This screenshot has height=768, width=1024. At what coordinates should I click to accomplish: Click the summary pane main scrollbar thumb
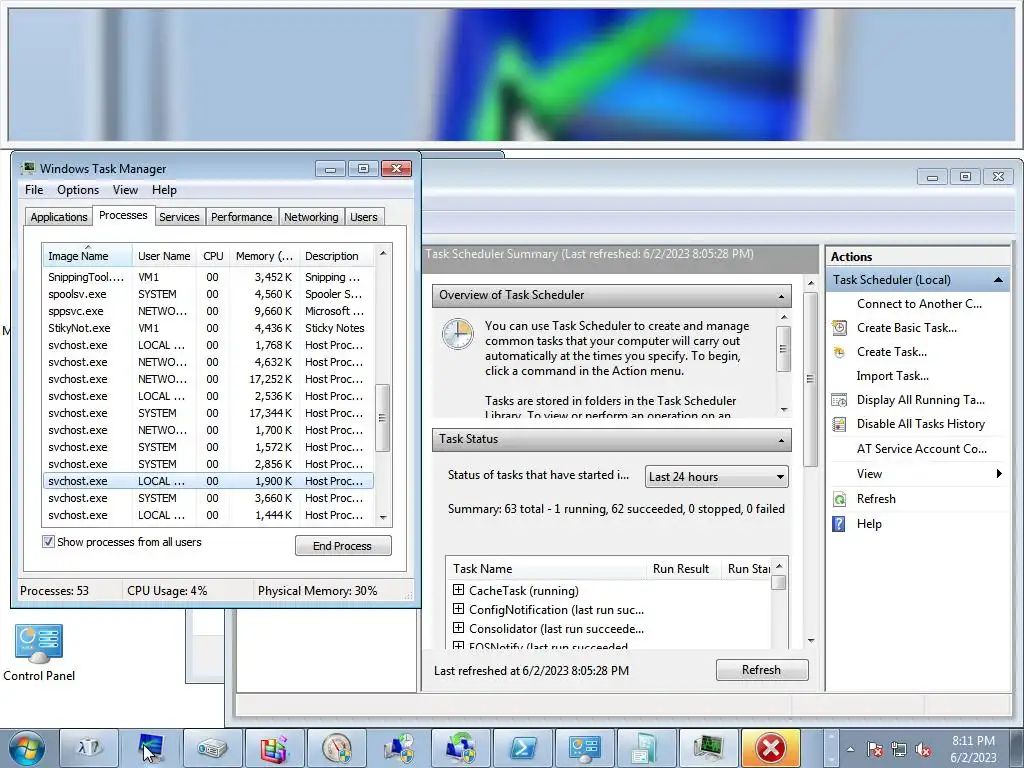pos(810,379)
